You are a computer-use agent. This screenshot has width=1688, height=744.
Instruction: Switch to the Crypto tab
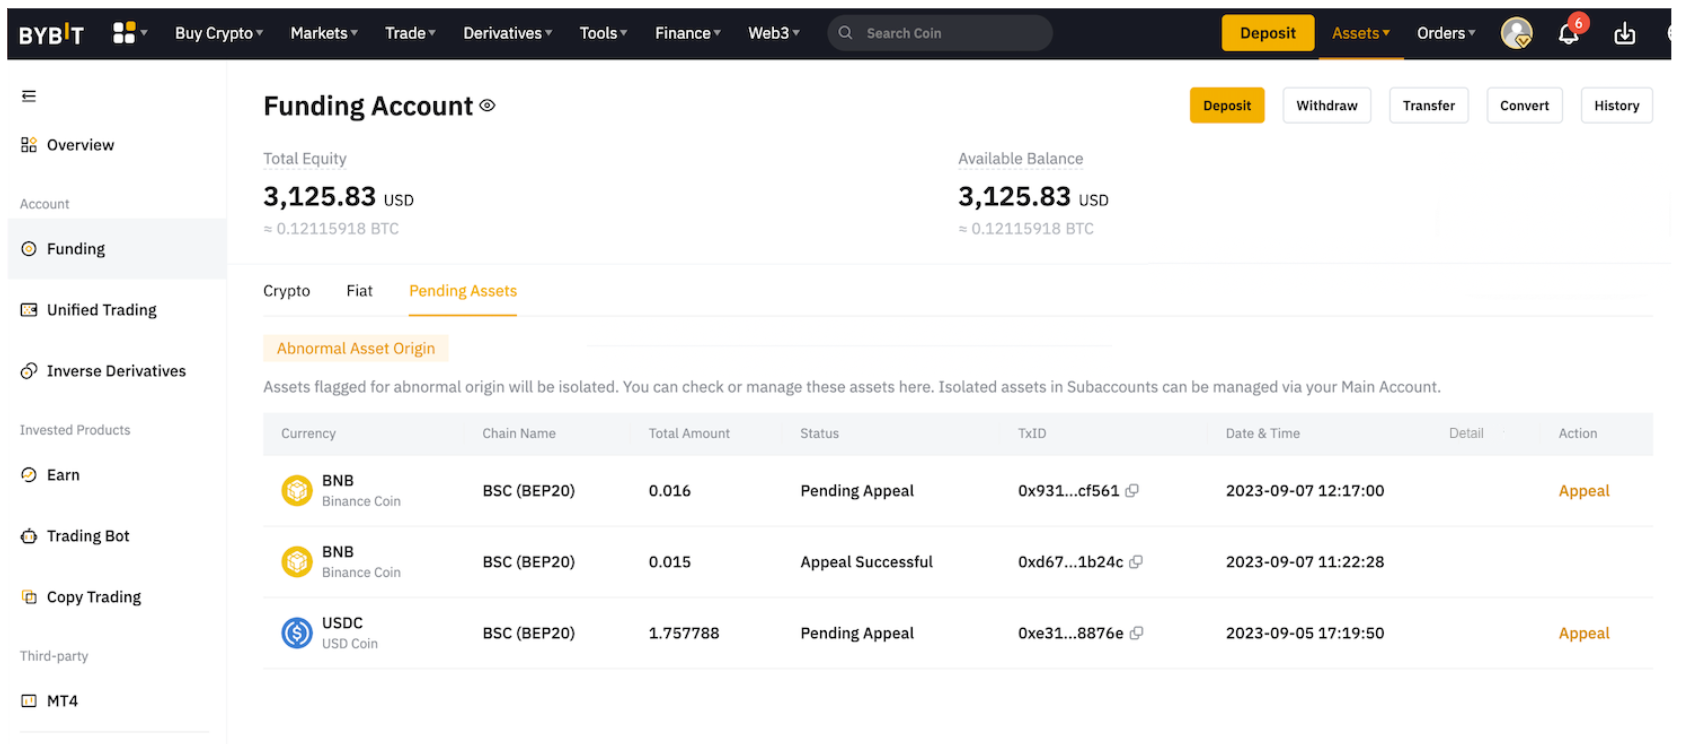pyautogui.click(x=286, y=291)
